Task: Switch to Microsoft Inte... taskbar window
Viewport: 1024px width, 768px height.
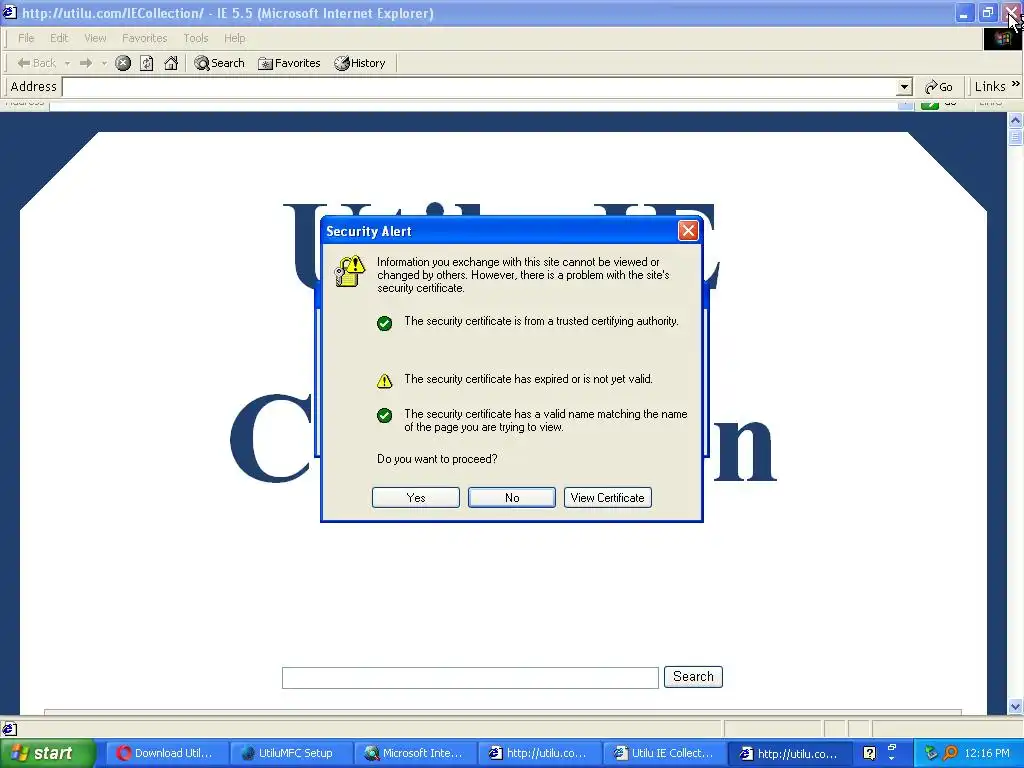Action: tap(415, 753)
